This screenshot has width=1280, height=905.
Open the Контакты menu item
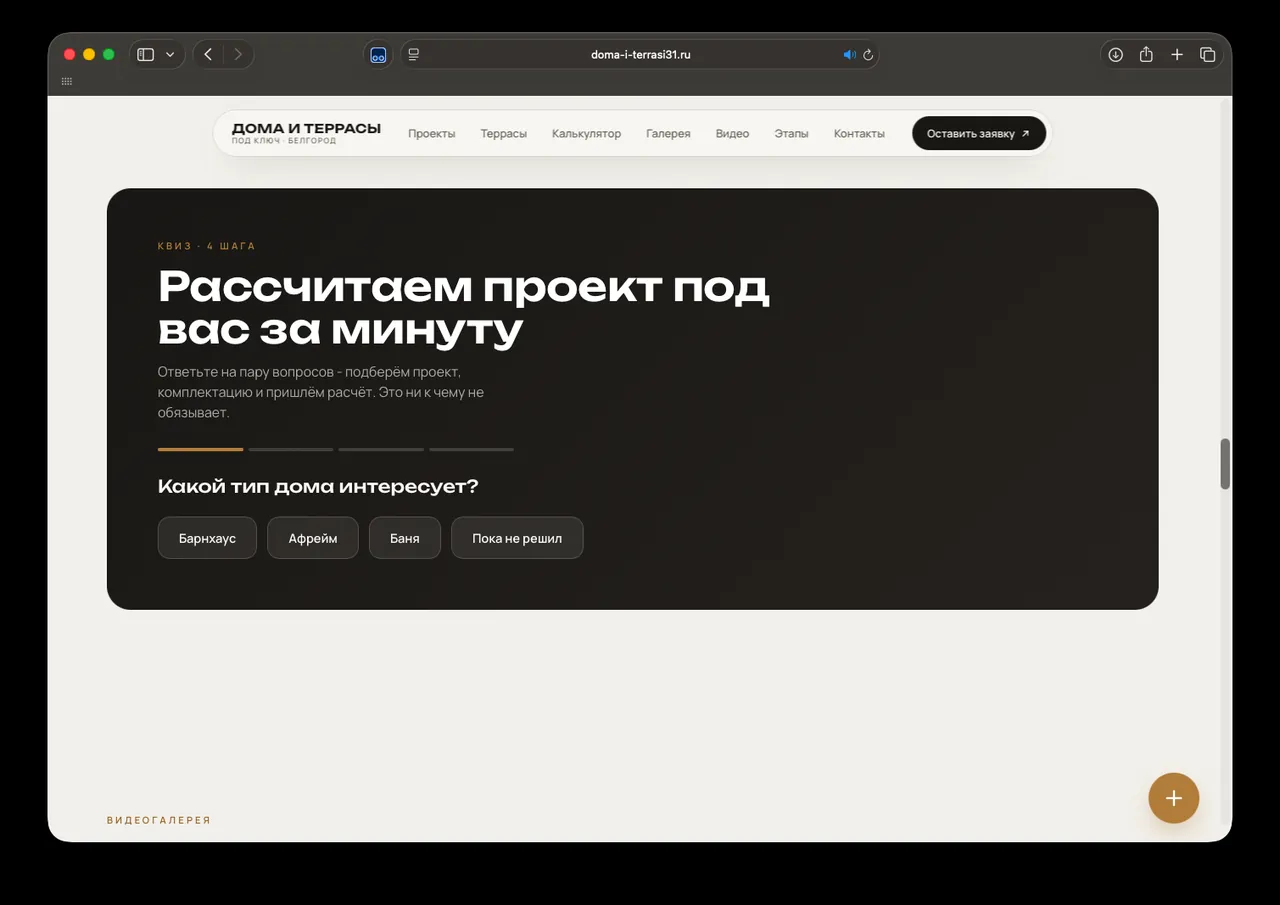pyautogui.click(x=859, y=134)
